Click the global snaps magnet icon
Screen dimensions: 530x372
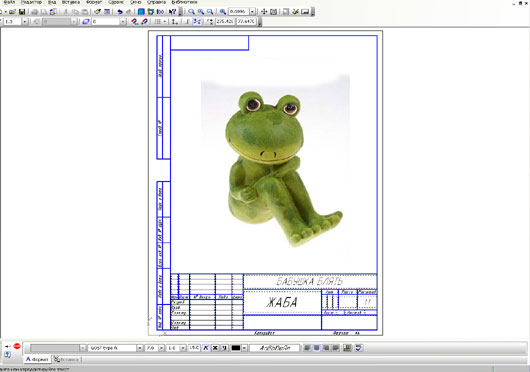tap(134, 21)
